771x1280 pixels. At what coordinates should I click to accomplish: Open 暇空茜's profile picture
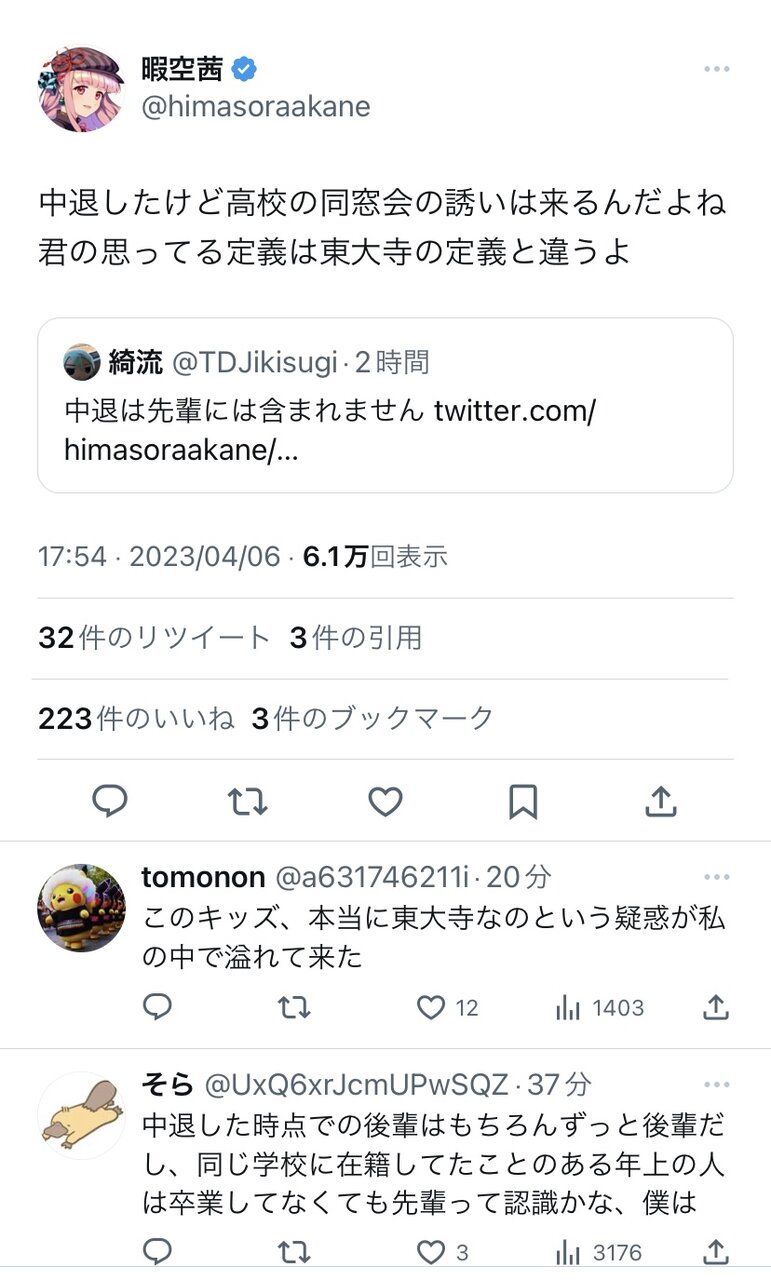point(81,88)
